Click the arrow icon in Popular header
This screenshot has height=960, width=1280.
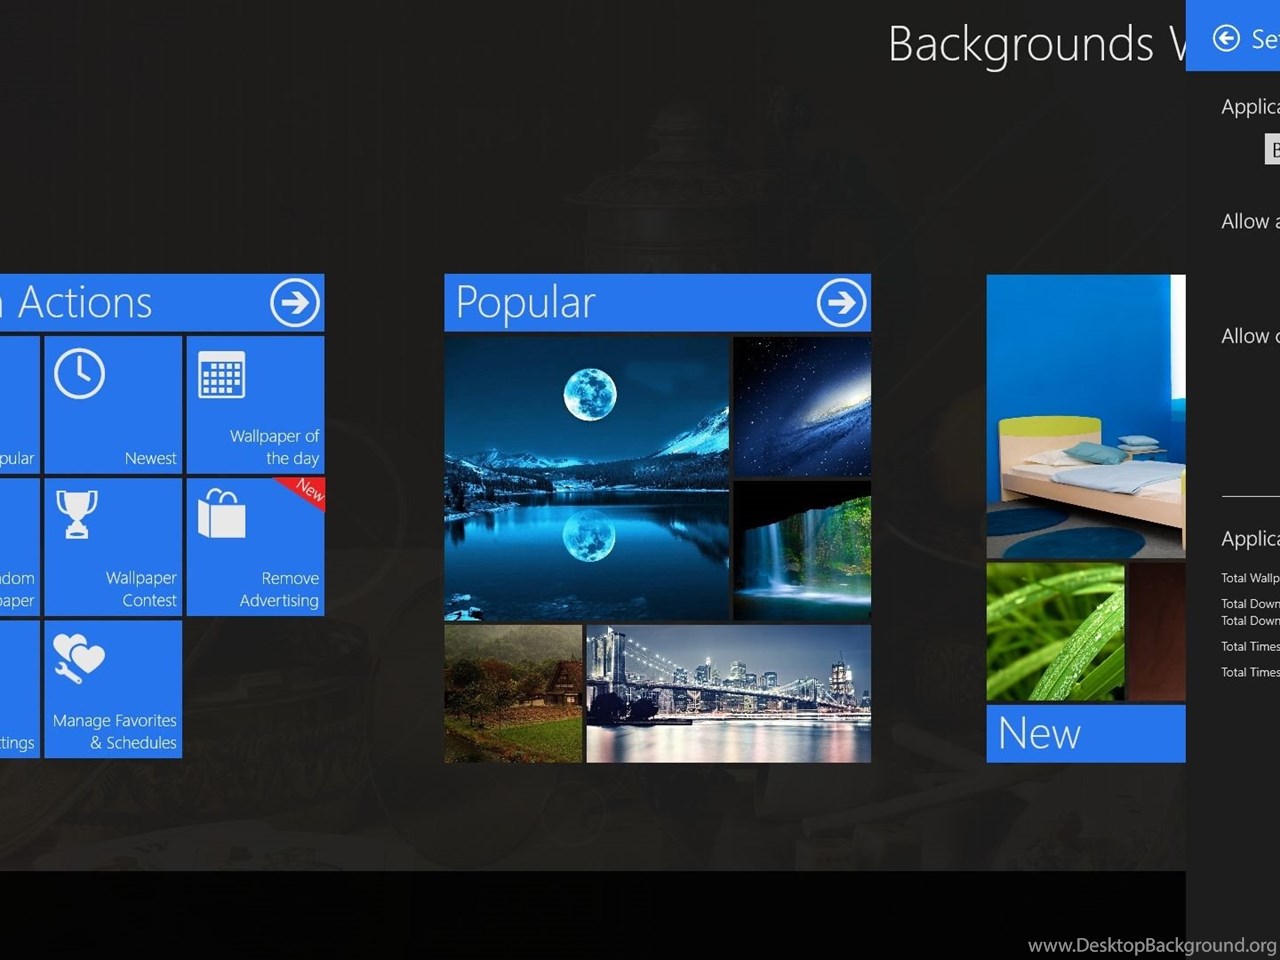pyautogui.click(x=841, y=302)
